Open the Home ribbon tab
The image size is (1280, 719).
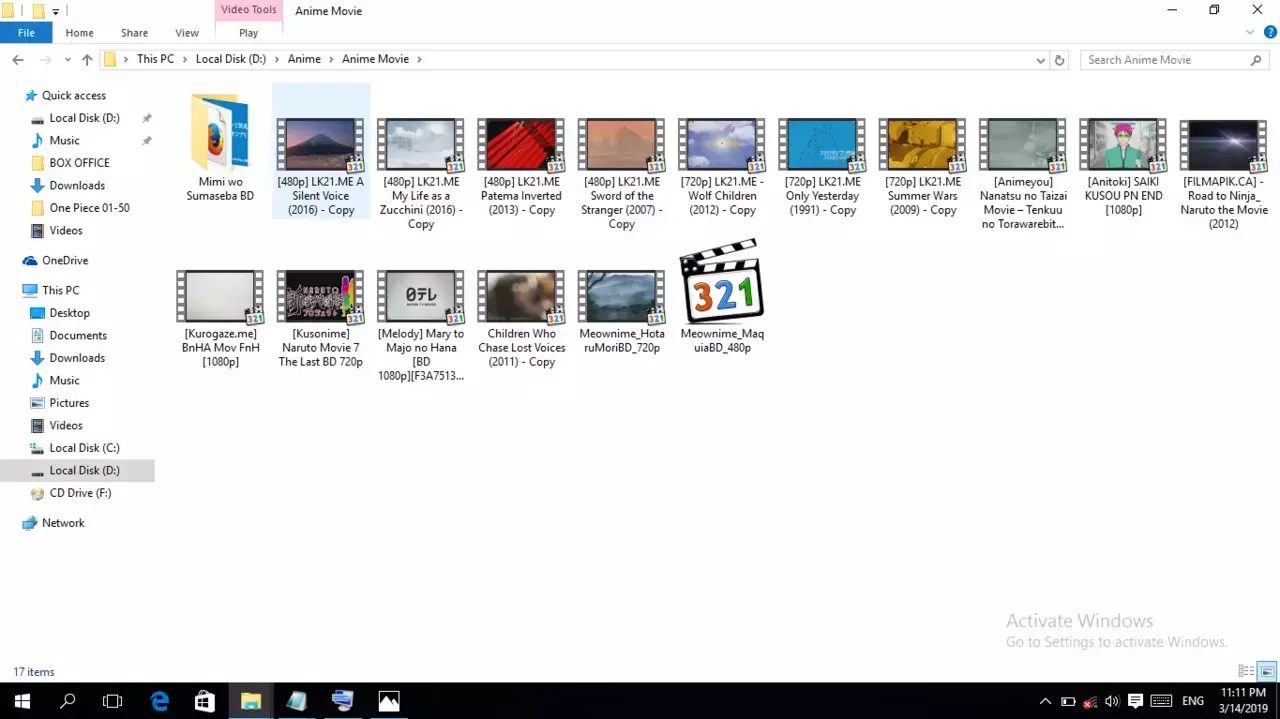click(79, 33)
